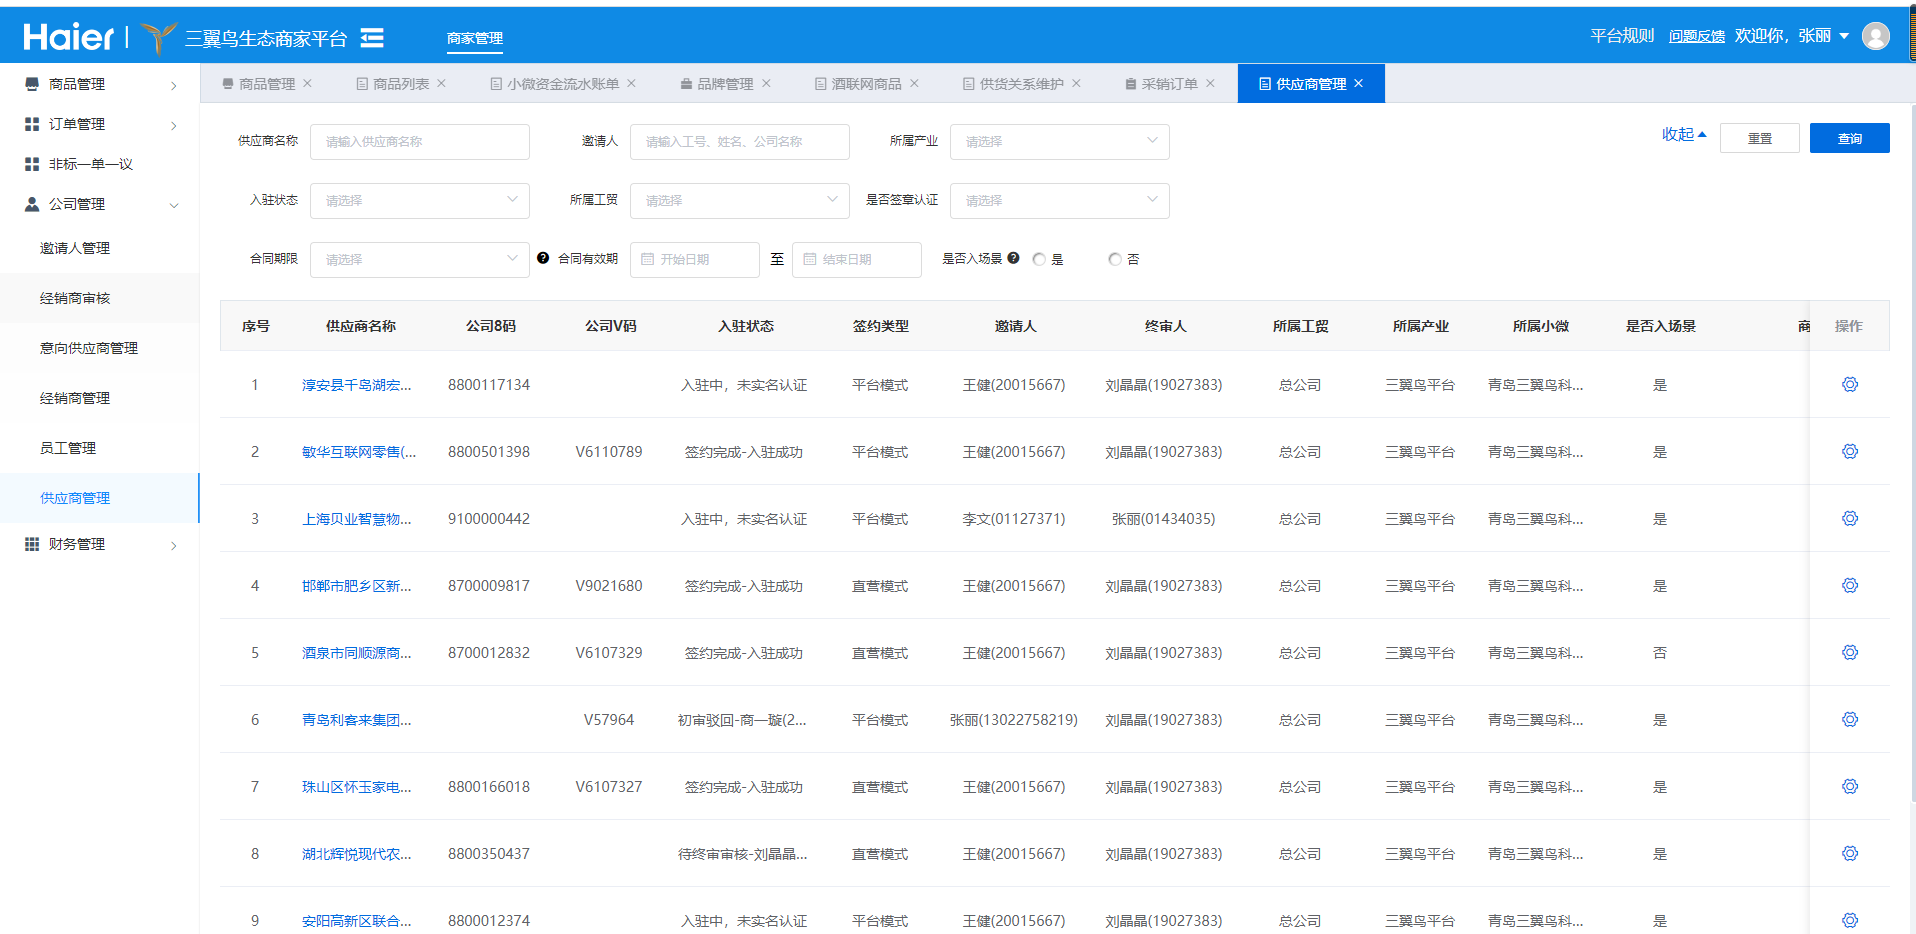
Task: Open the 平台规则 link
Action: (1622, 36)
